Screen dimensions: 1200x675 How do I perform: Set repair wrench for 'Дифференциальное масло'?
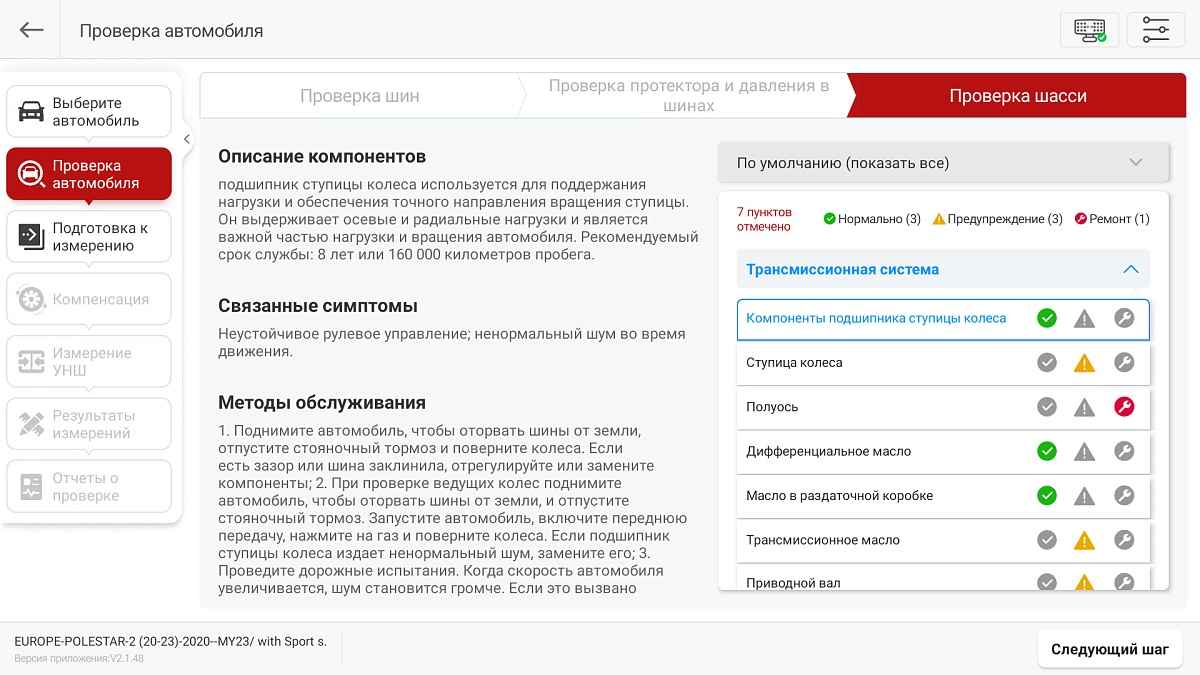pos(1124,451)
